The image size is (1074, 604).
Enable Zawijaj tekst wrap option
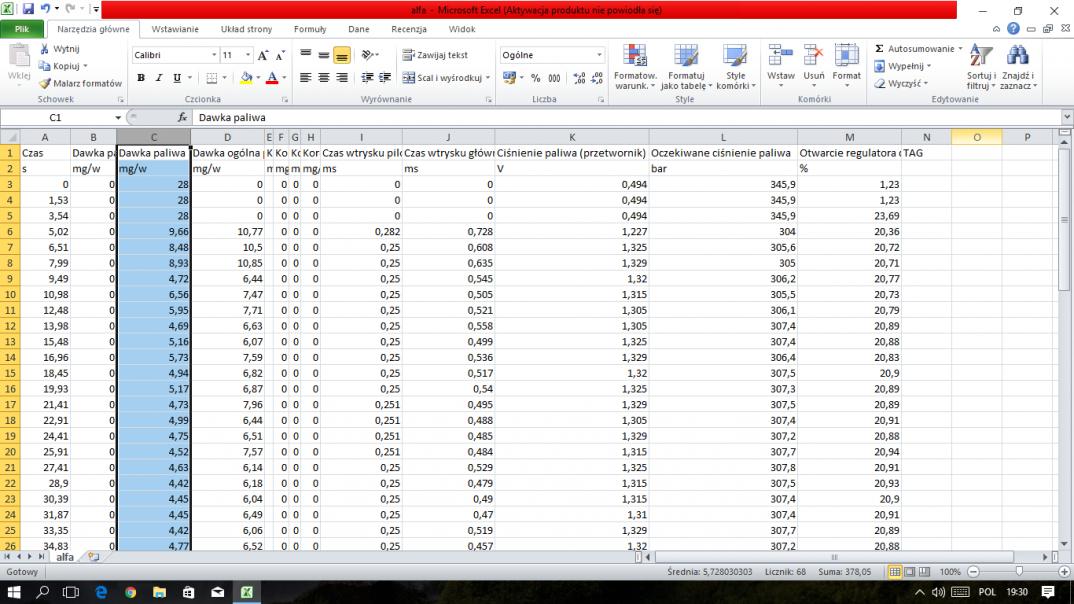pyautogui.click(x=435, y=55)
